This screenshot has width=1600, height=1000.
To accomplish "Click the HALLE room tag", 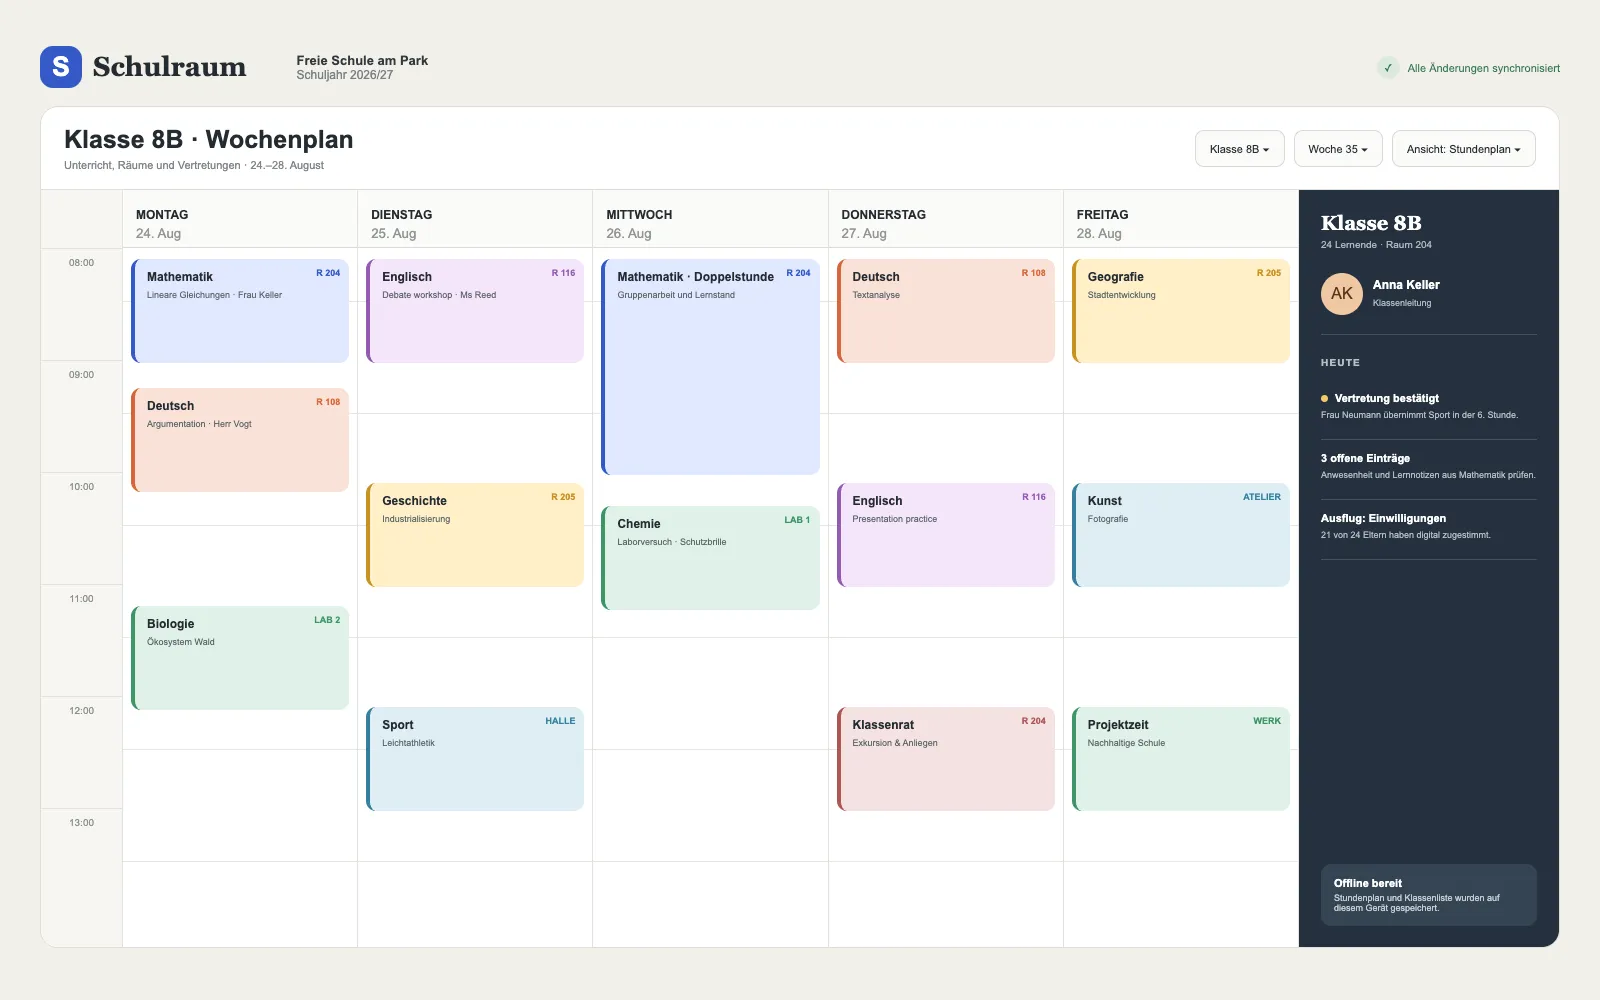I will [560, 721].
